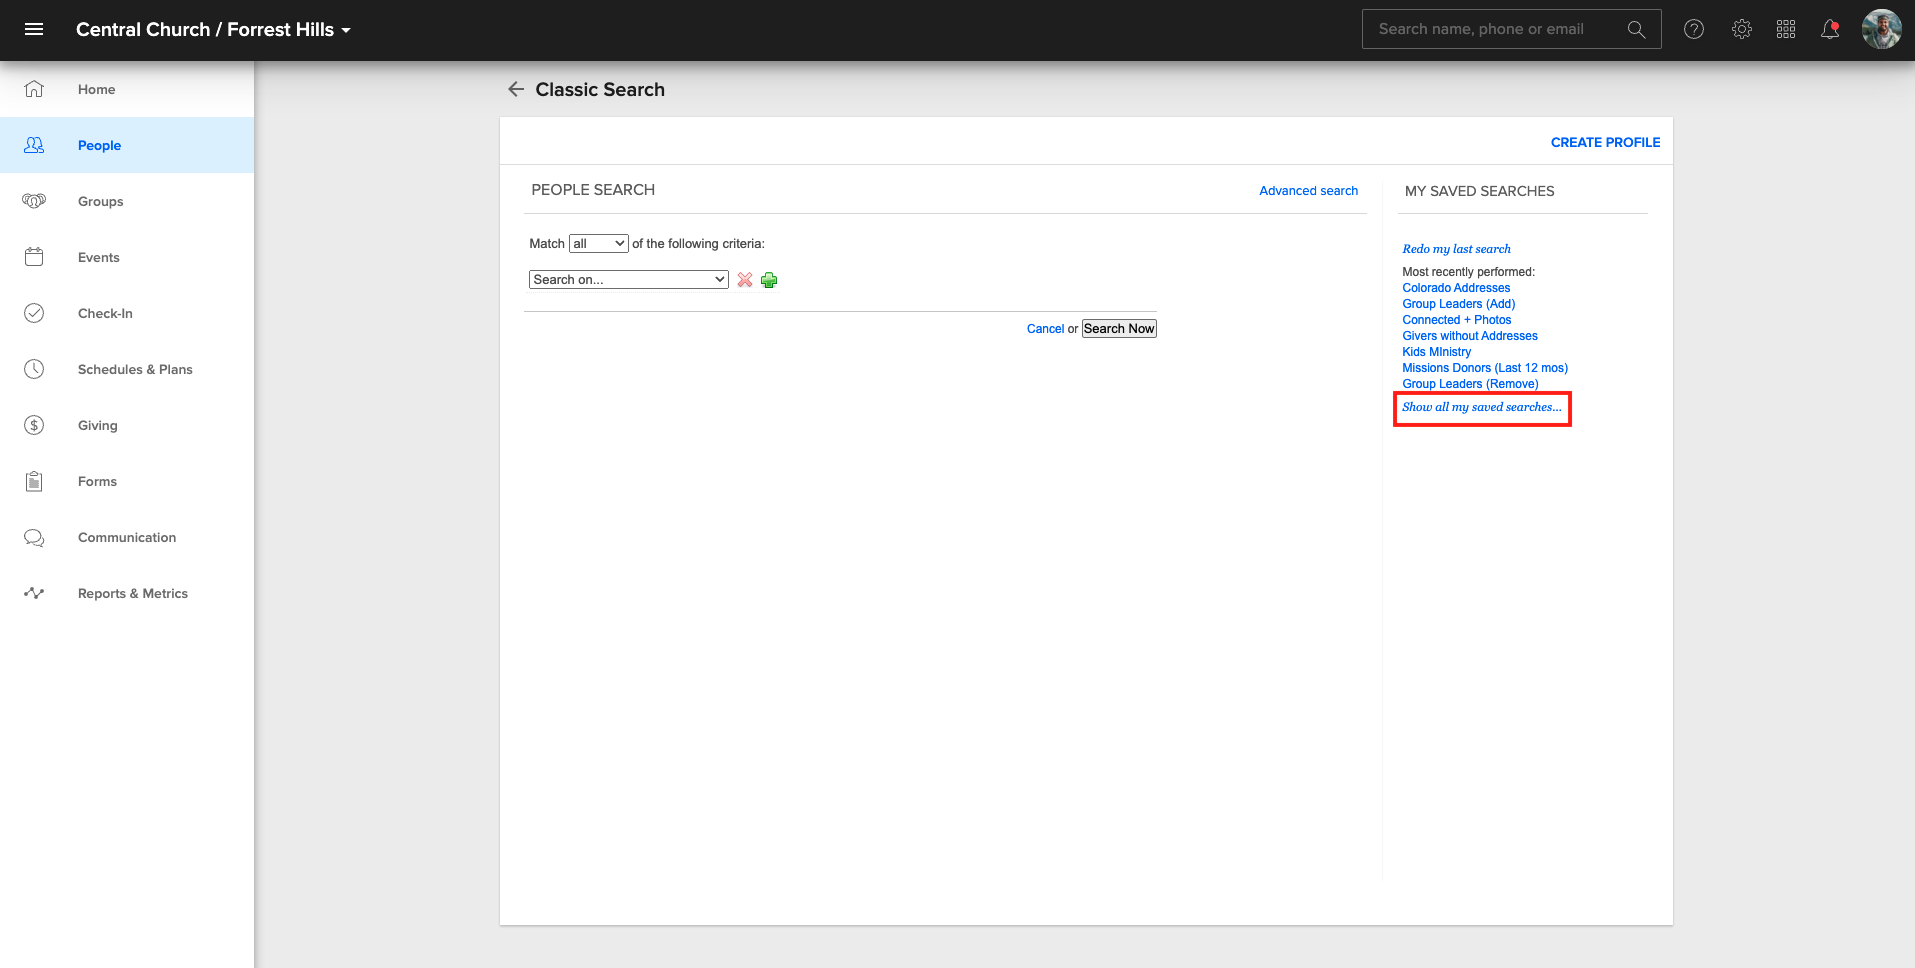Open the notifications bell icon
Image resolution: width=1915 pixels, height=968 pixels.
click(1830, 29)
